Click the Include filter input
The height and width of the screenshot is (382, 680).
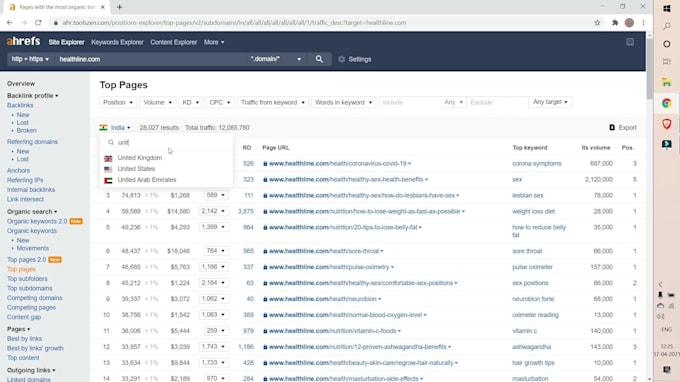[410, 102]
